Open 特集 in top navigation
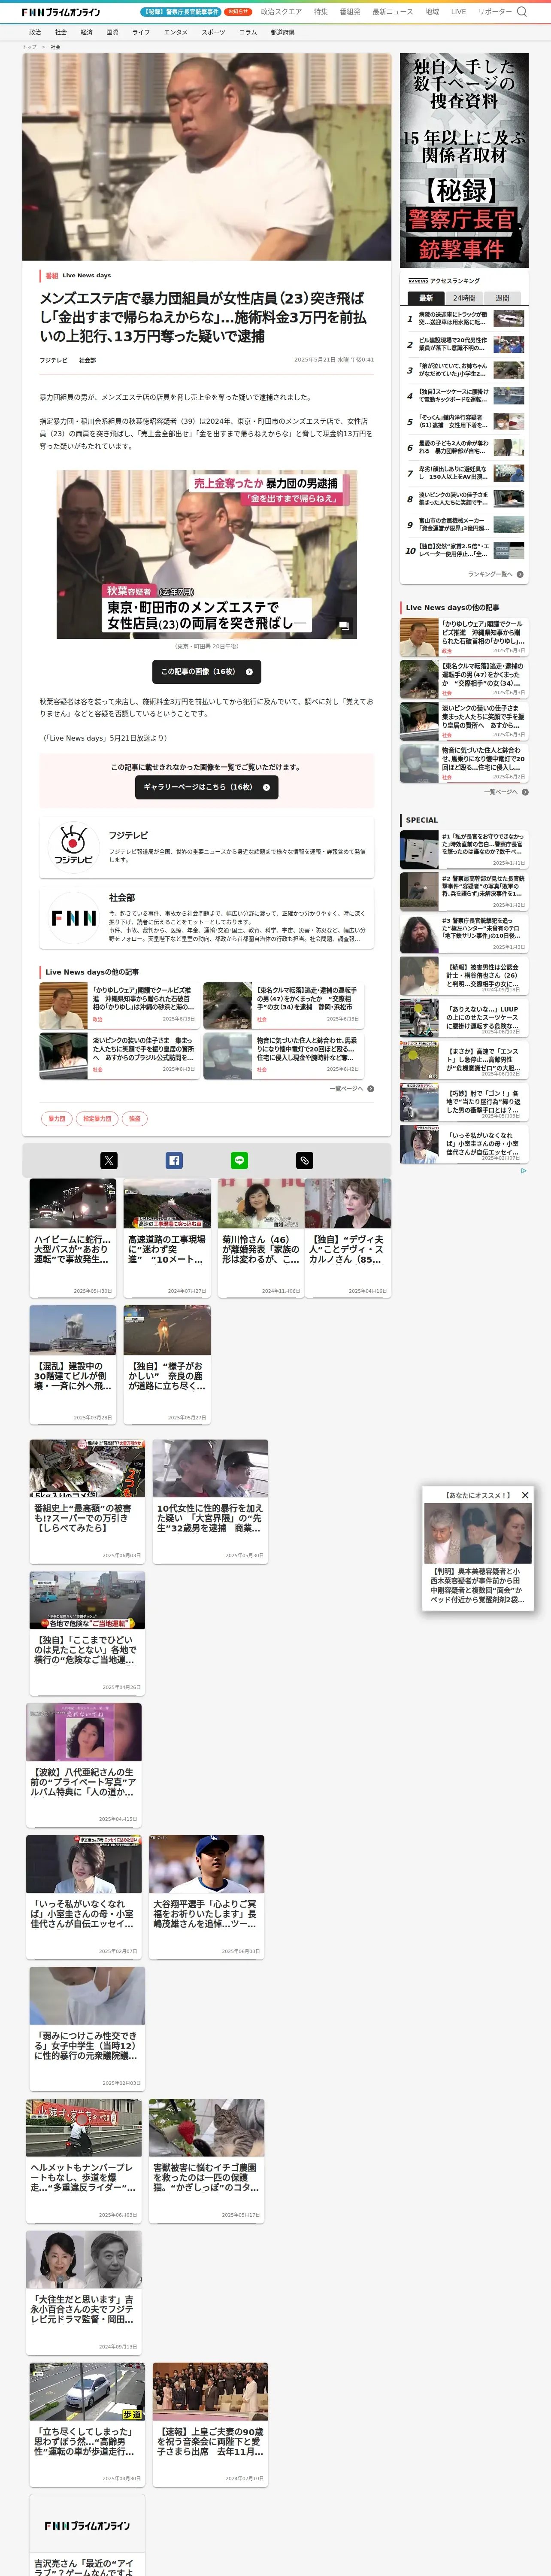Image resolution: width=551 pixels, height=2576 pixels. pos(321,12)
